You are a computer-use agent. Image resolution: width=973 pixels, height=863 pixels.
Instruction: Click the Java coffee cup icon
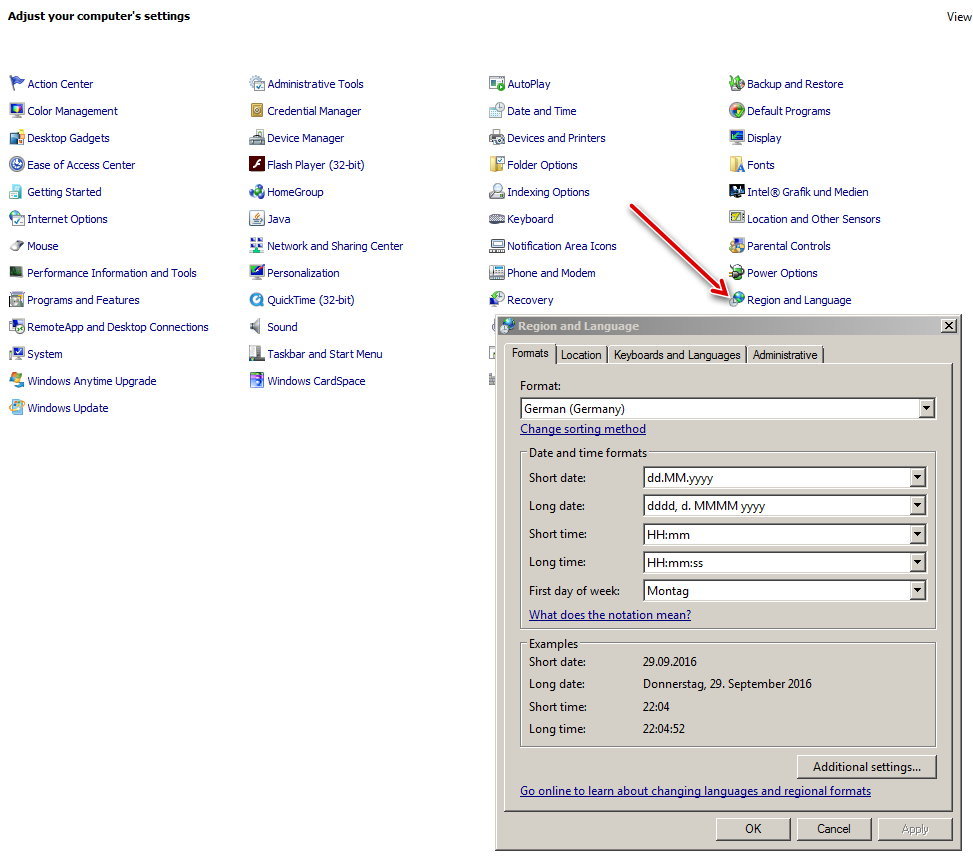point(257,219)
